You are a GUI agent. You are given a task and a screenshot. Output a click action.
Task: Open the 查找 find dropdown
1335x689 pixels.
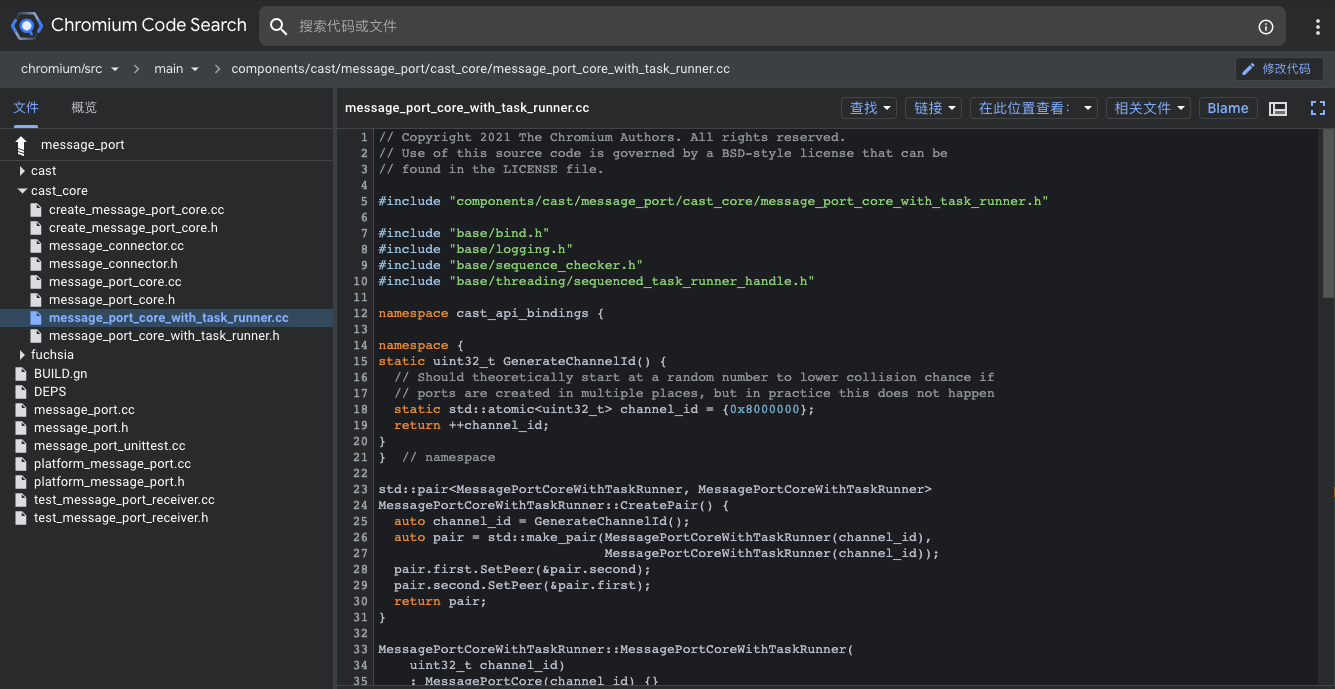[x=871, y=108]
